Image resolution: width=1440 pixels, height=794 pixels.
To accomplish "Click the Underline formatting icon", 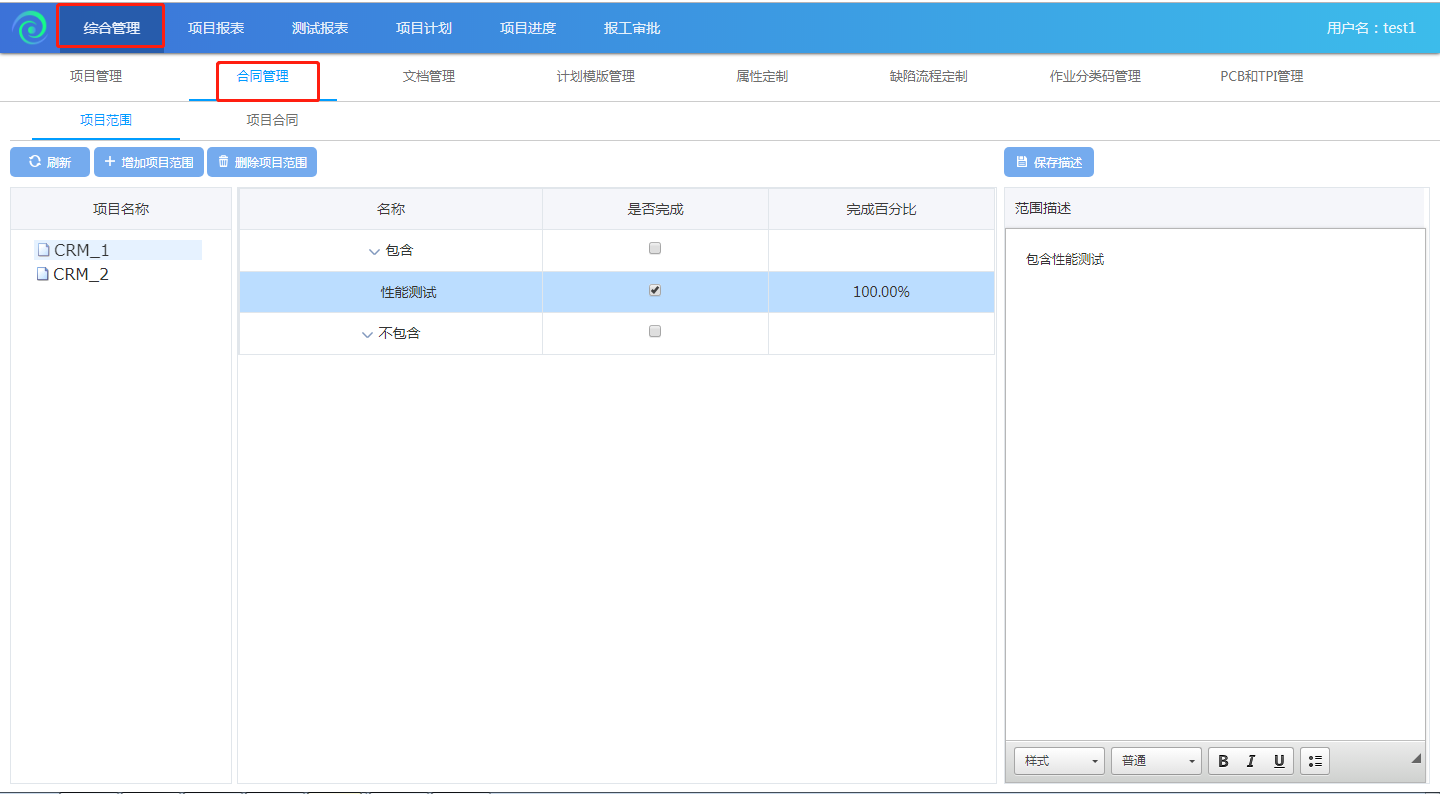I will tap(1279, 761).
